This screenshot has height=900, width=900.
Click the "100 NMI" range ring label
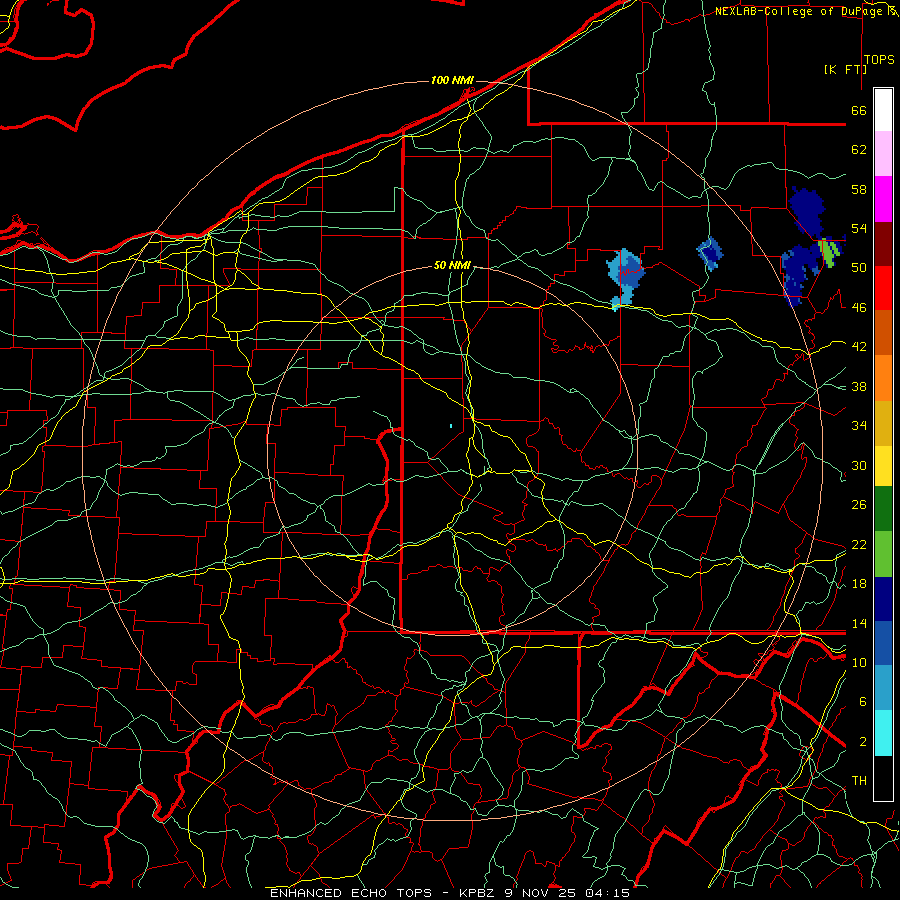click(x=452, y=80)
